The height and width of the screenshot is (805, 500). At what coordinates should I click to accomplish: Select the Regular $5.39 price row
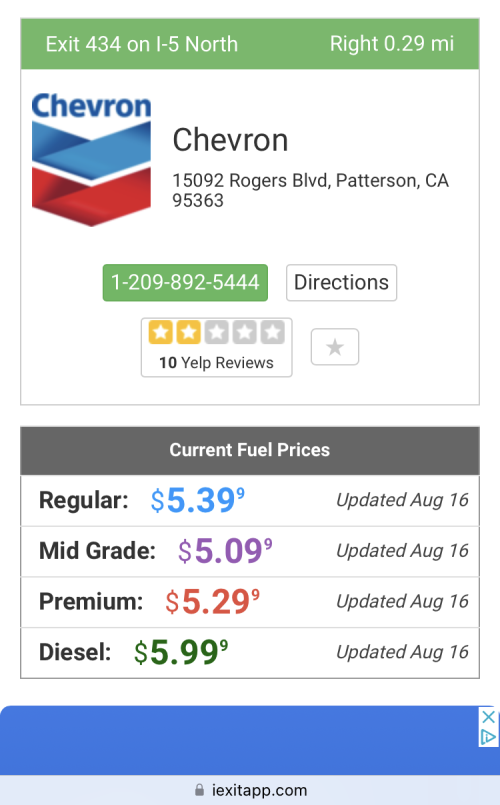(250, 501)
